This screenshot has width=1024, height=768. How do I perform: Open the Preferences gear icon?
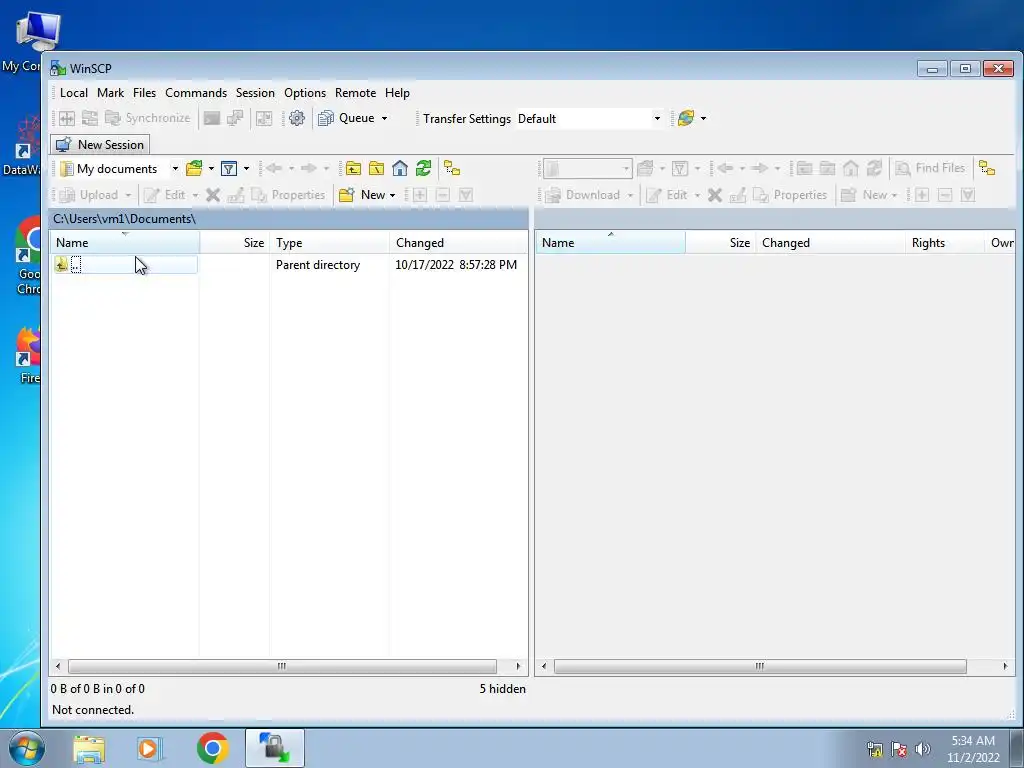pyautogui.click(x=296, y=118)
